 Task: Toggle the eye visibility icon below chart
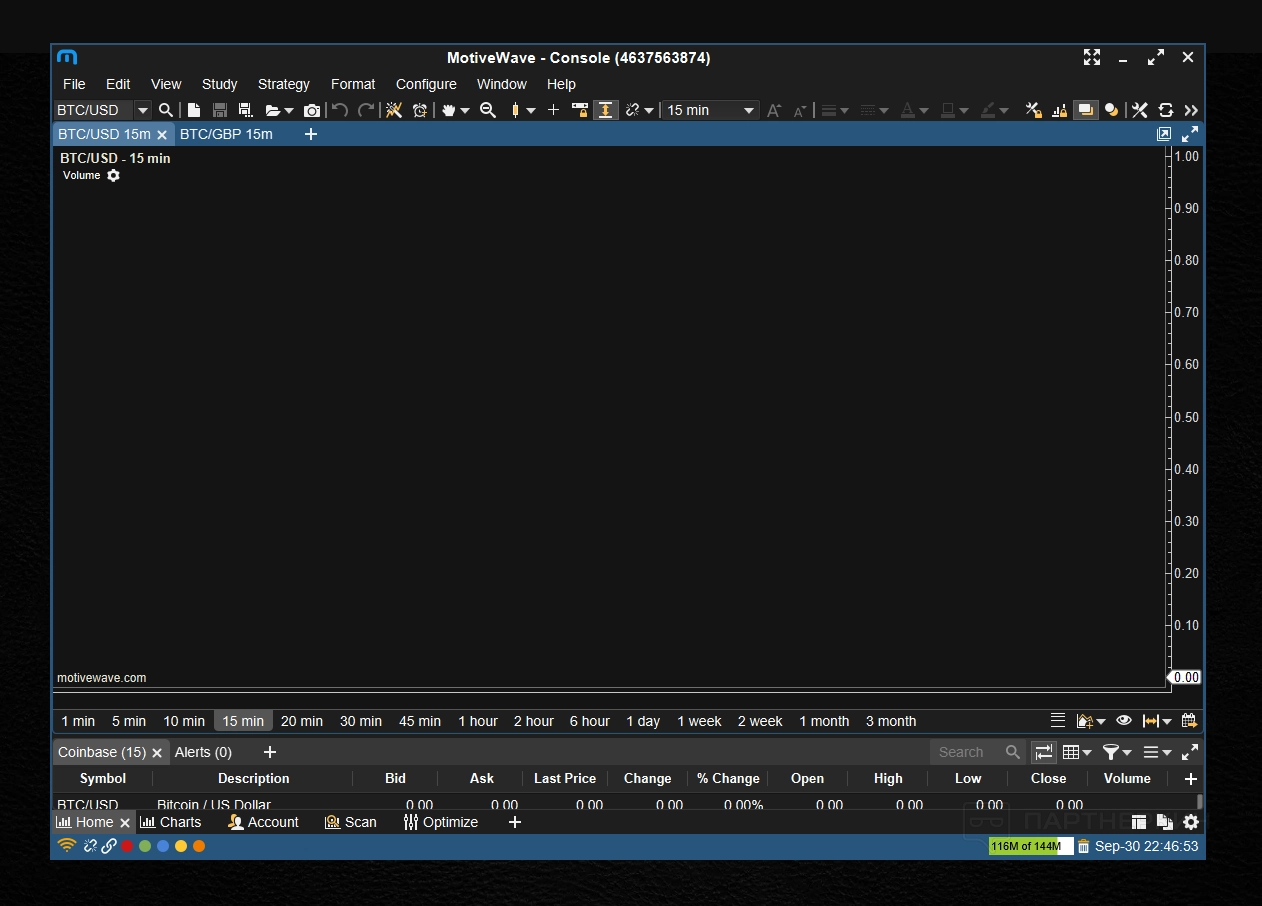pos(1124,721)
